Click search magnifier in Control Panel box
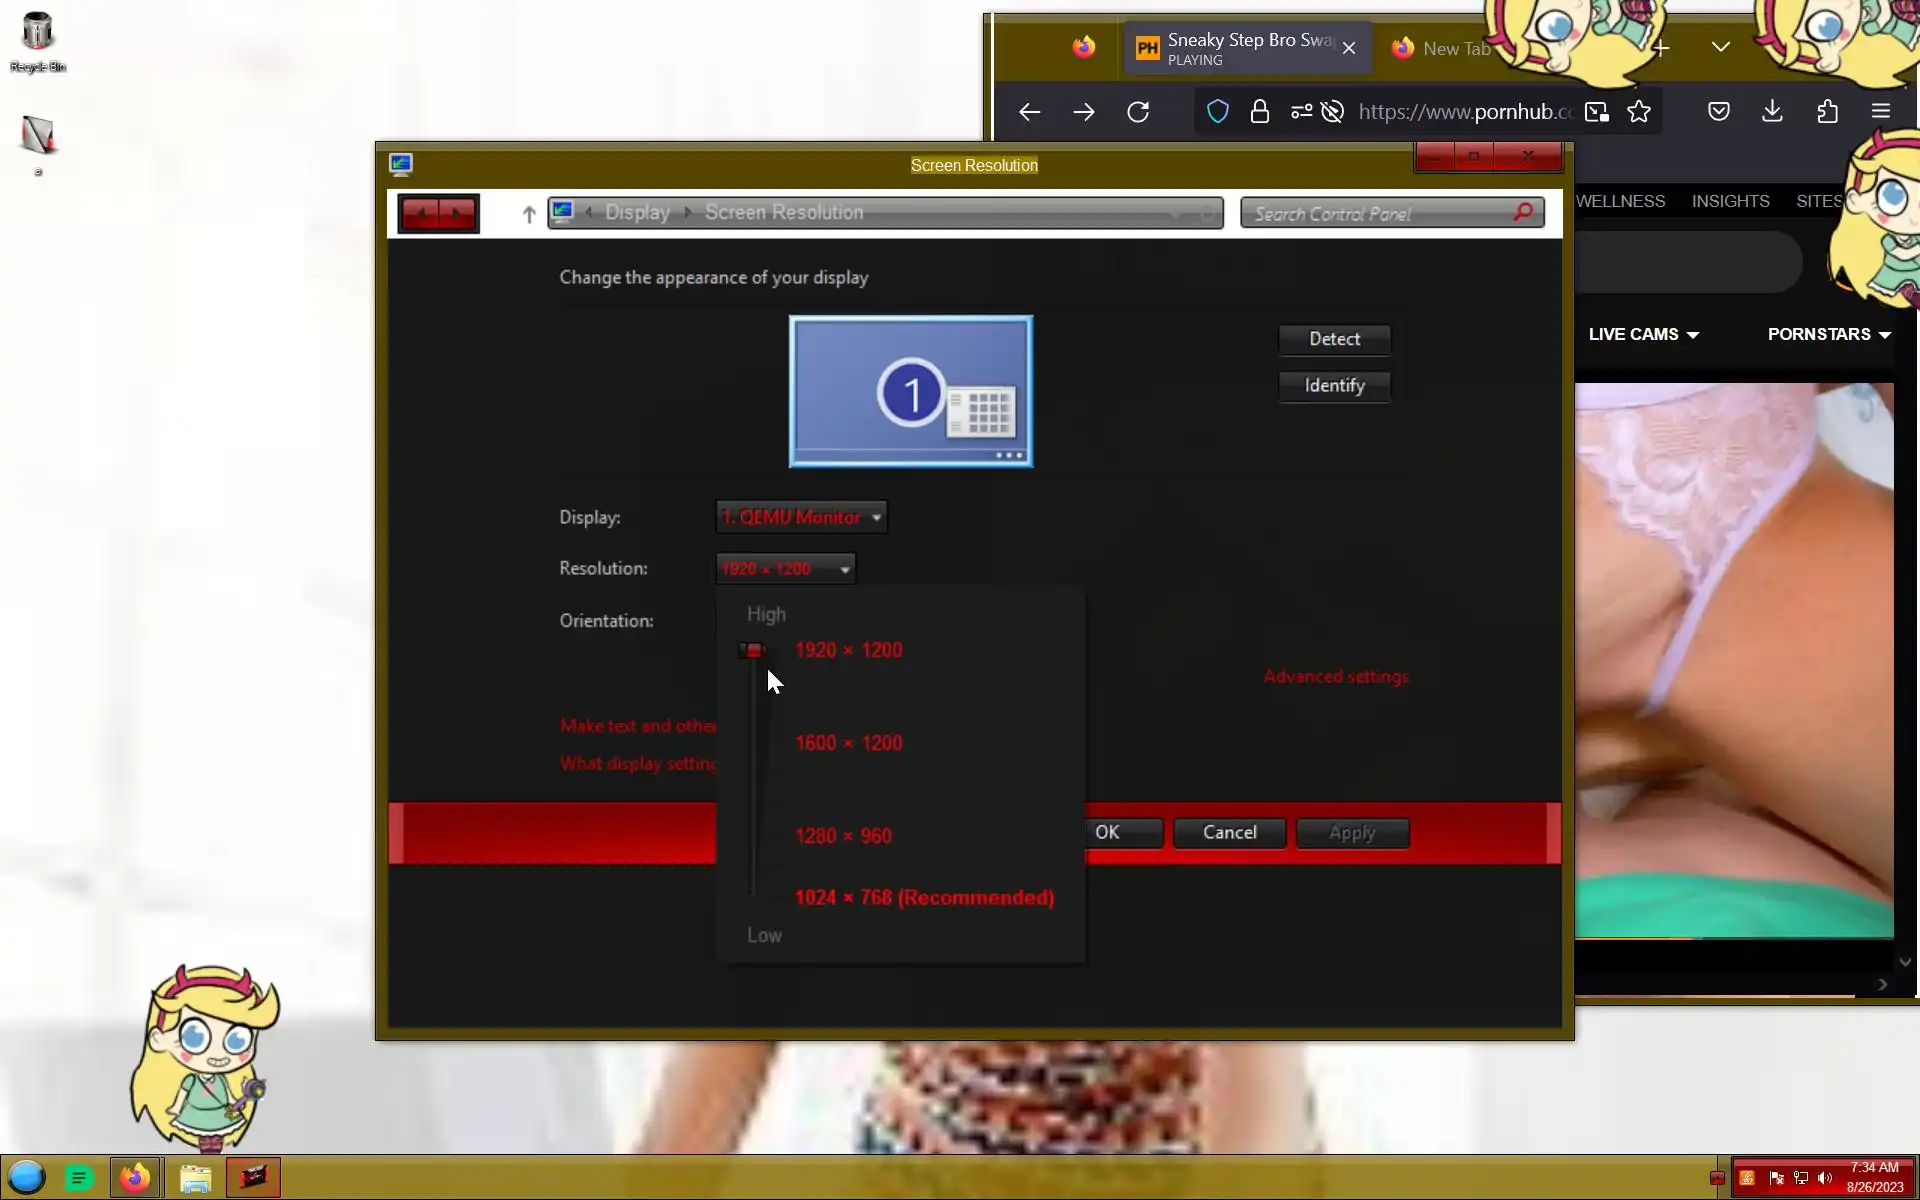 (1523, 213)
